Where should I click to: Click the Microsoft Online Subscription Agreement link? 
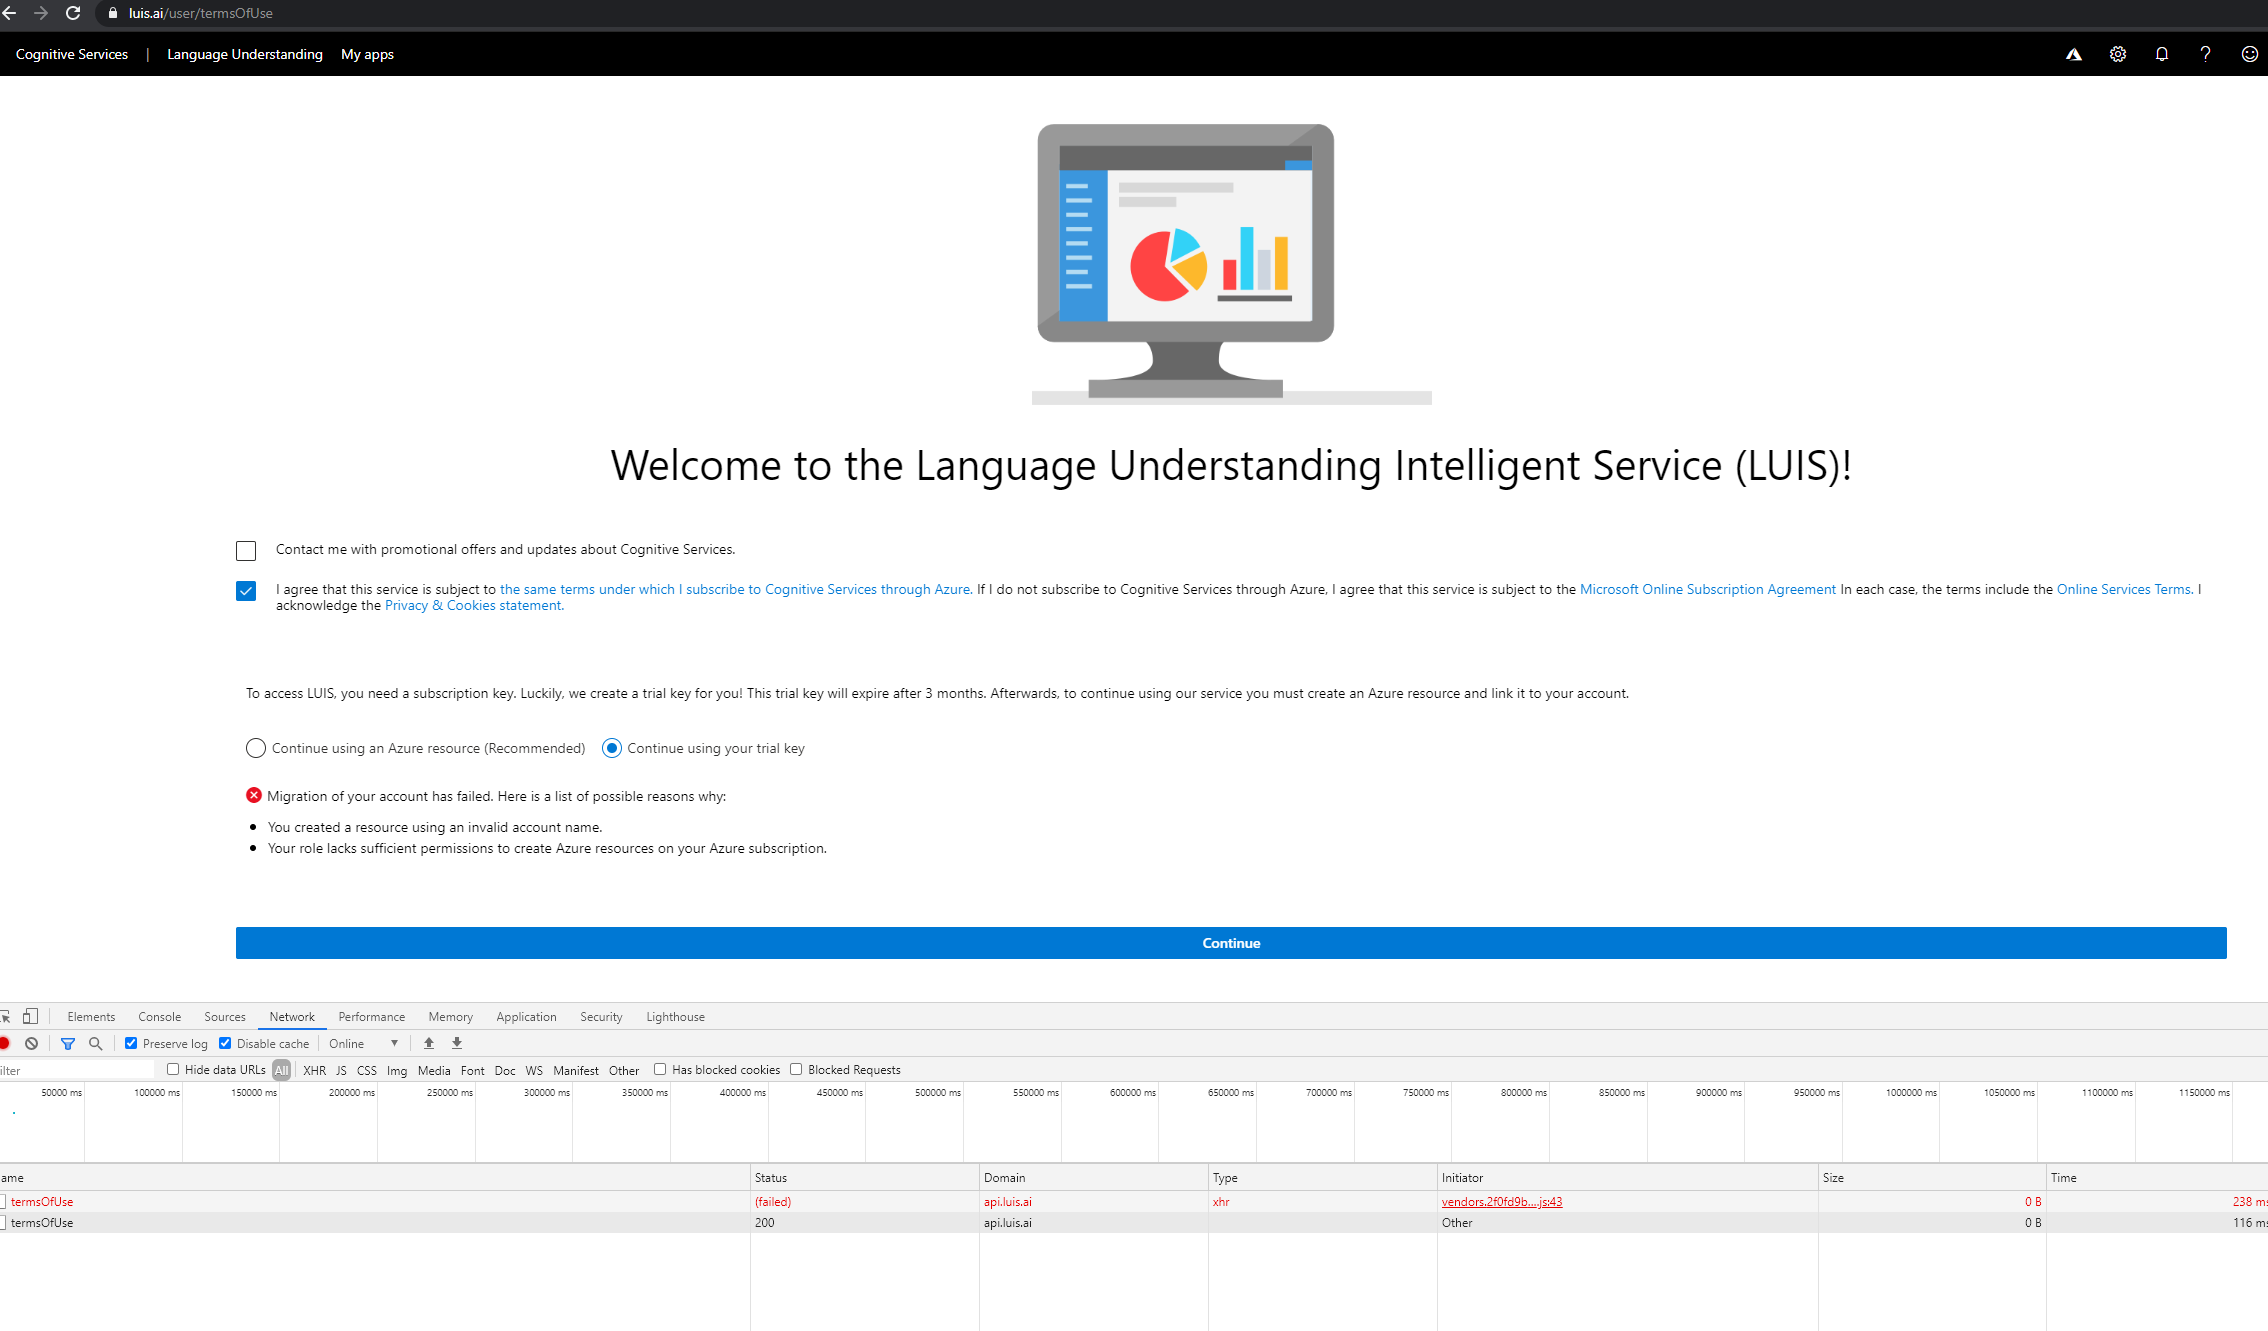[1709, 588]
